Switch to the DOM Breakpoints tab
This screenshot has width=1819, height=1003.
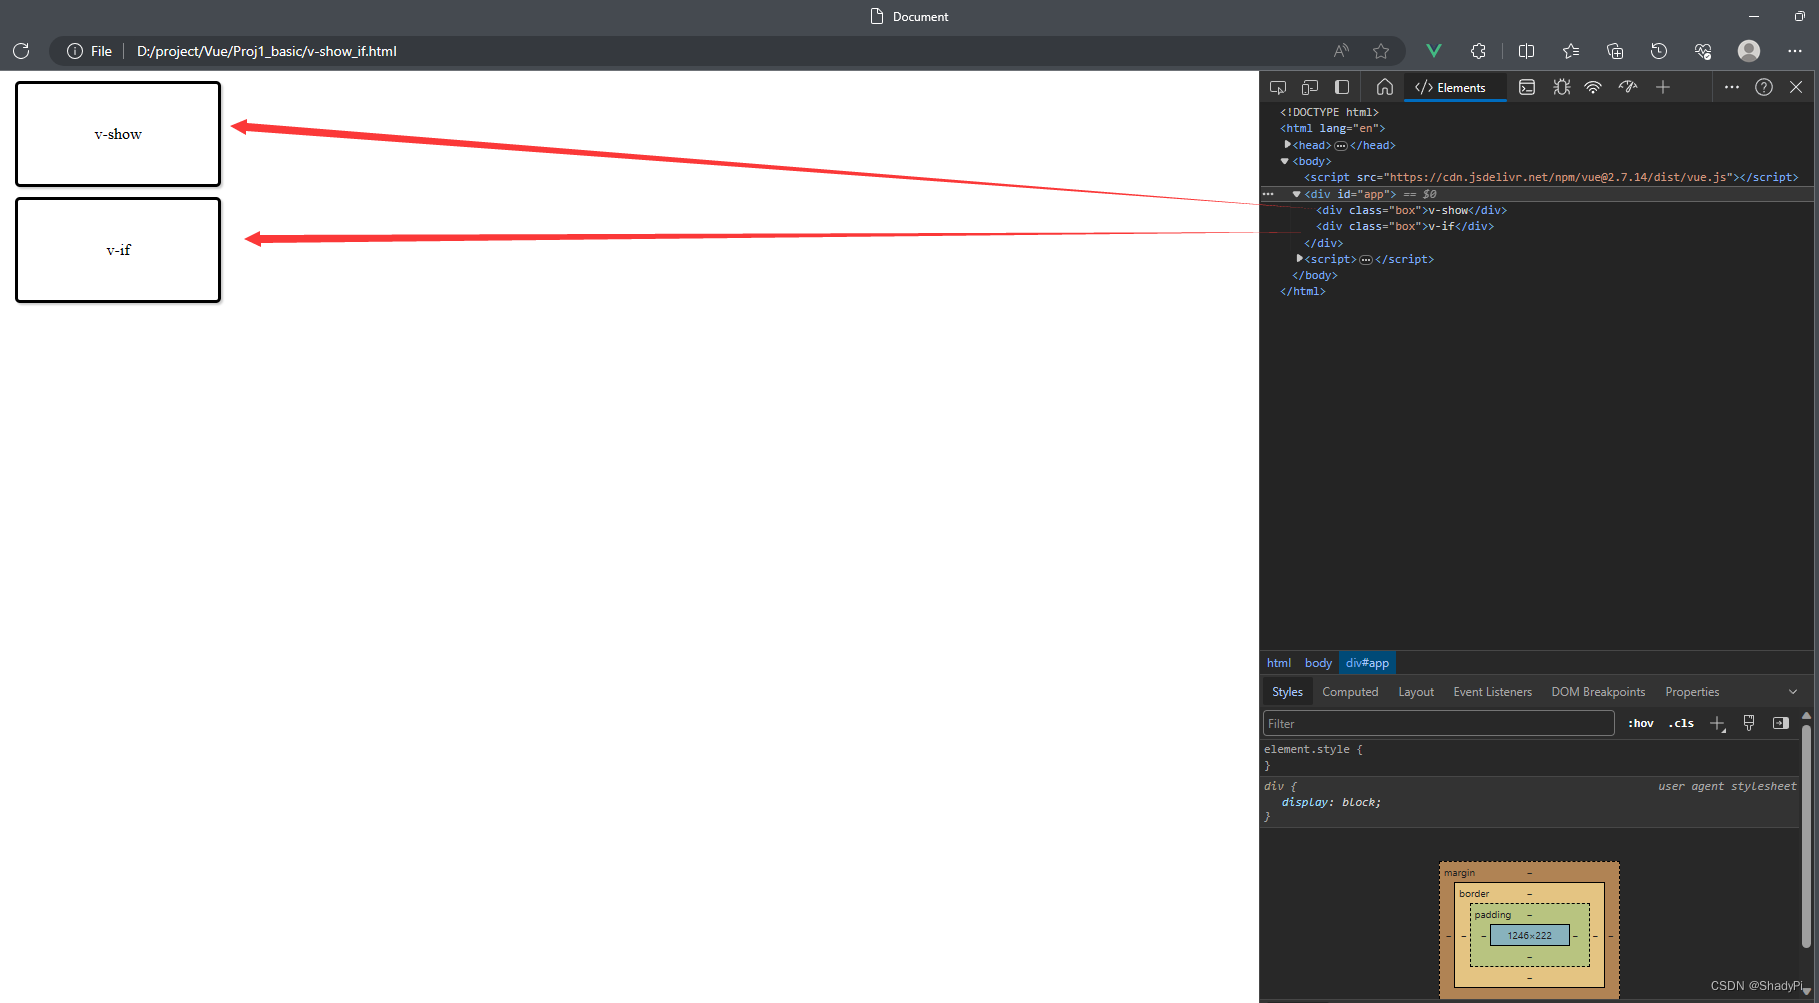point(1598,692)
